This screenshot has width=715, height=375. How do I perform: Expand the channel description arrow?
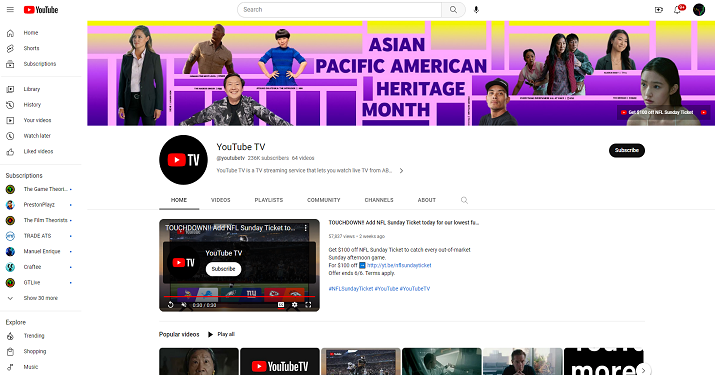point(401,171)
